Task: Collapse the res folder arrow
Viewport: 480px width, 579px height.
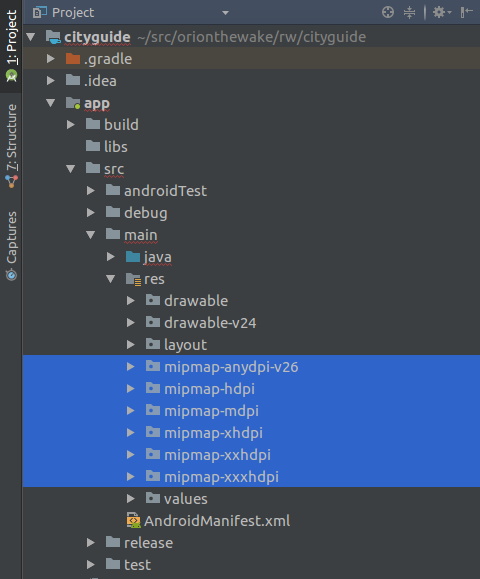Action: [x=110, y=279]
